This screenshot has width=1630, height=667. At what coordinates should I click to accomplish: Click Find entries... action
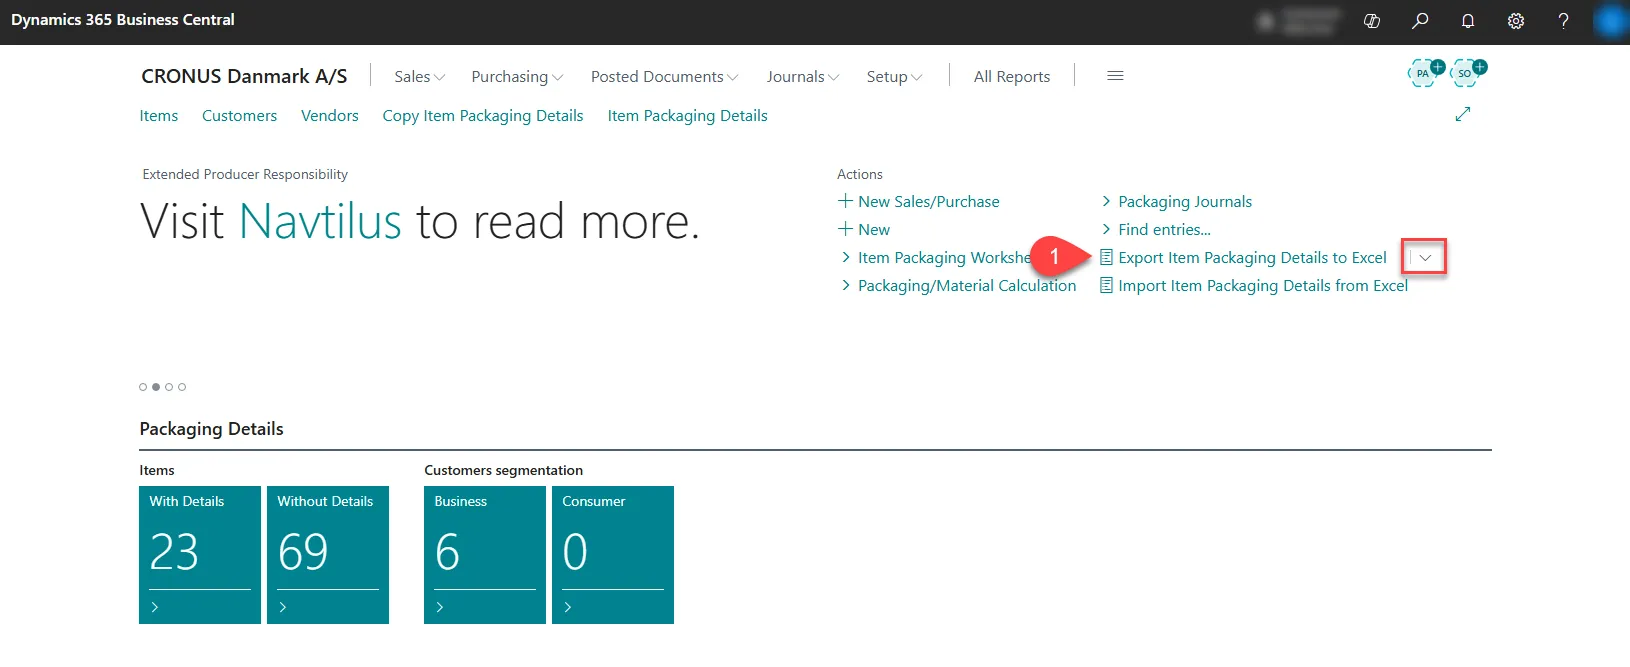coord(1156,230)
